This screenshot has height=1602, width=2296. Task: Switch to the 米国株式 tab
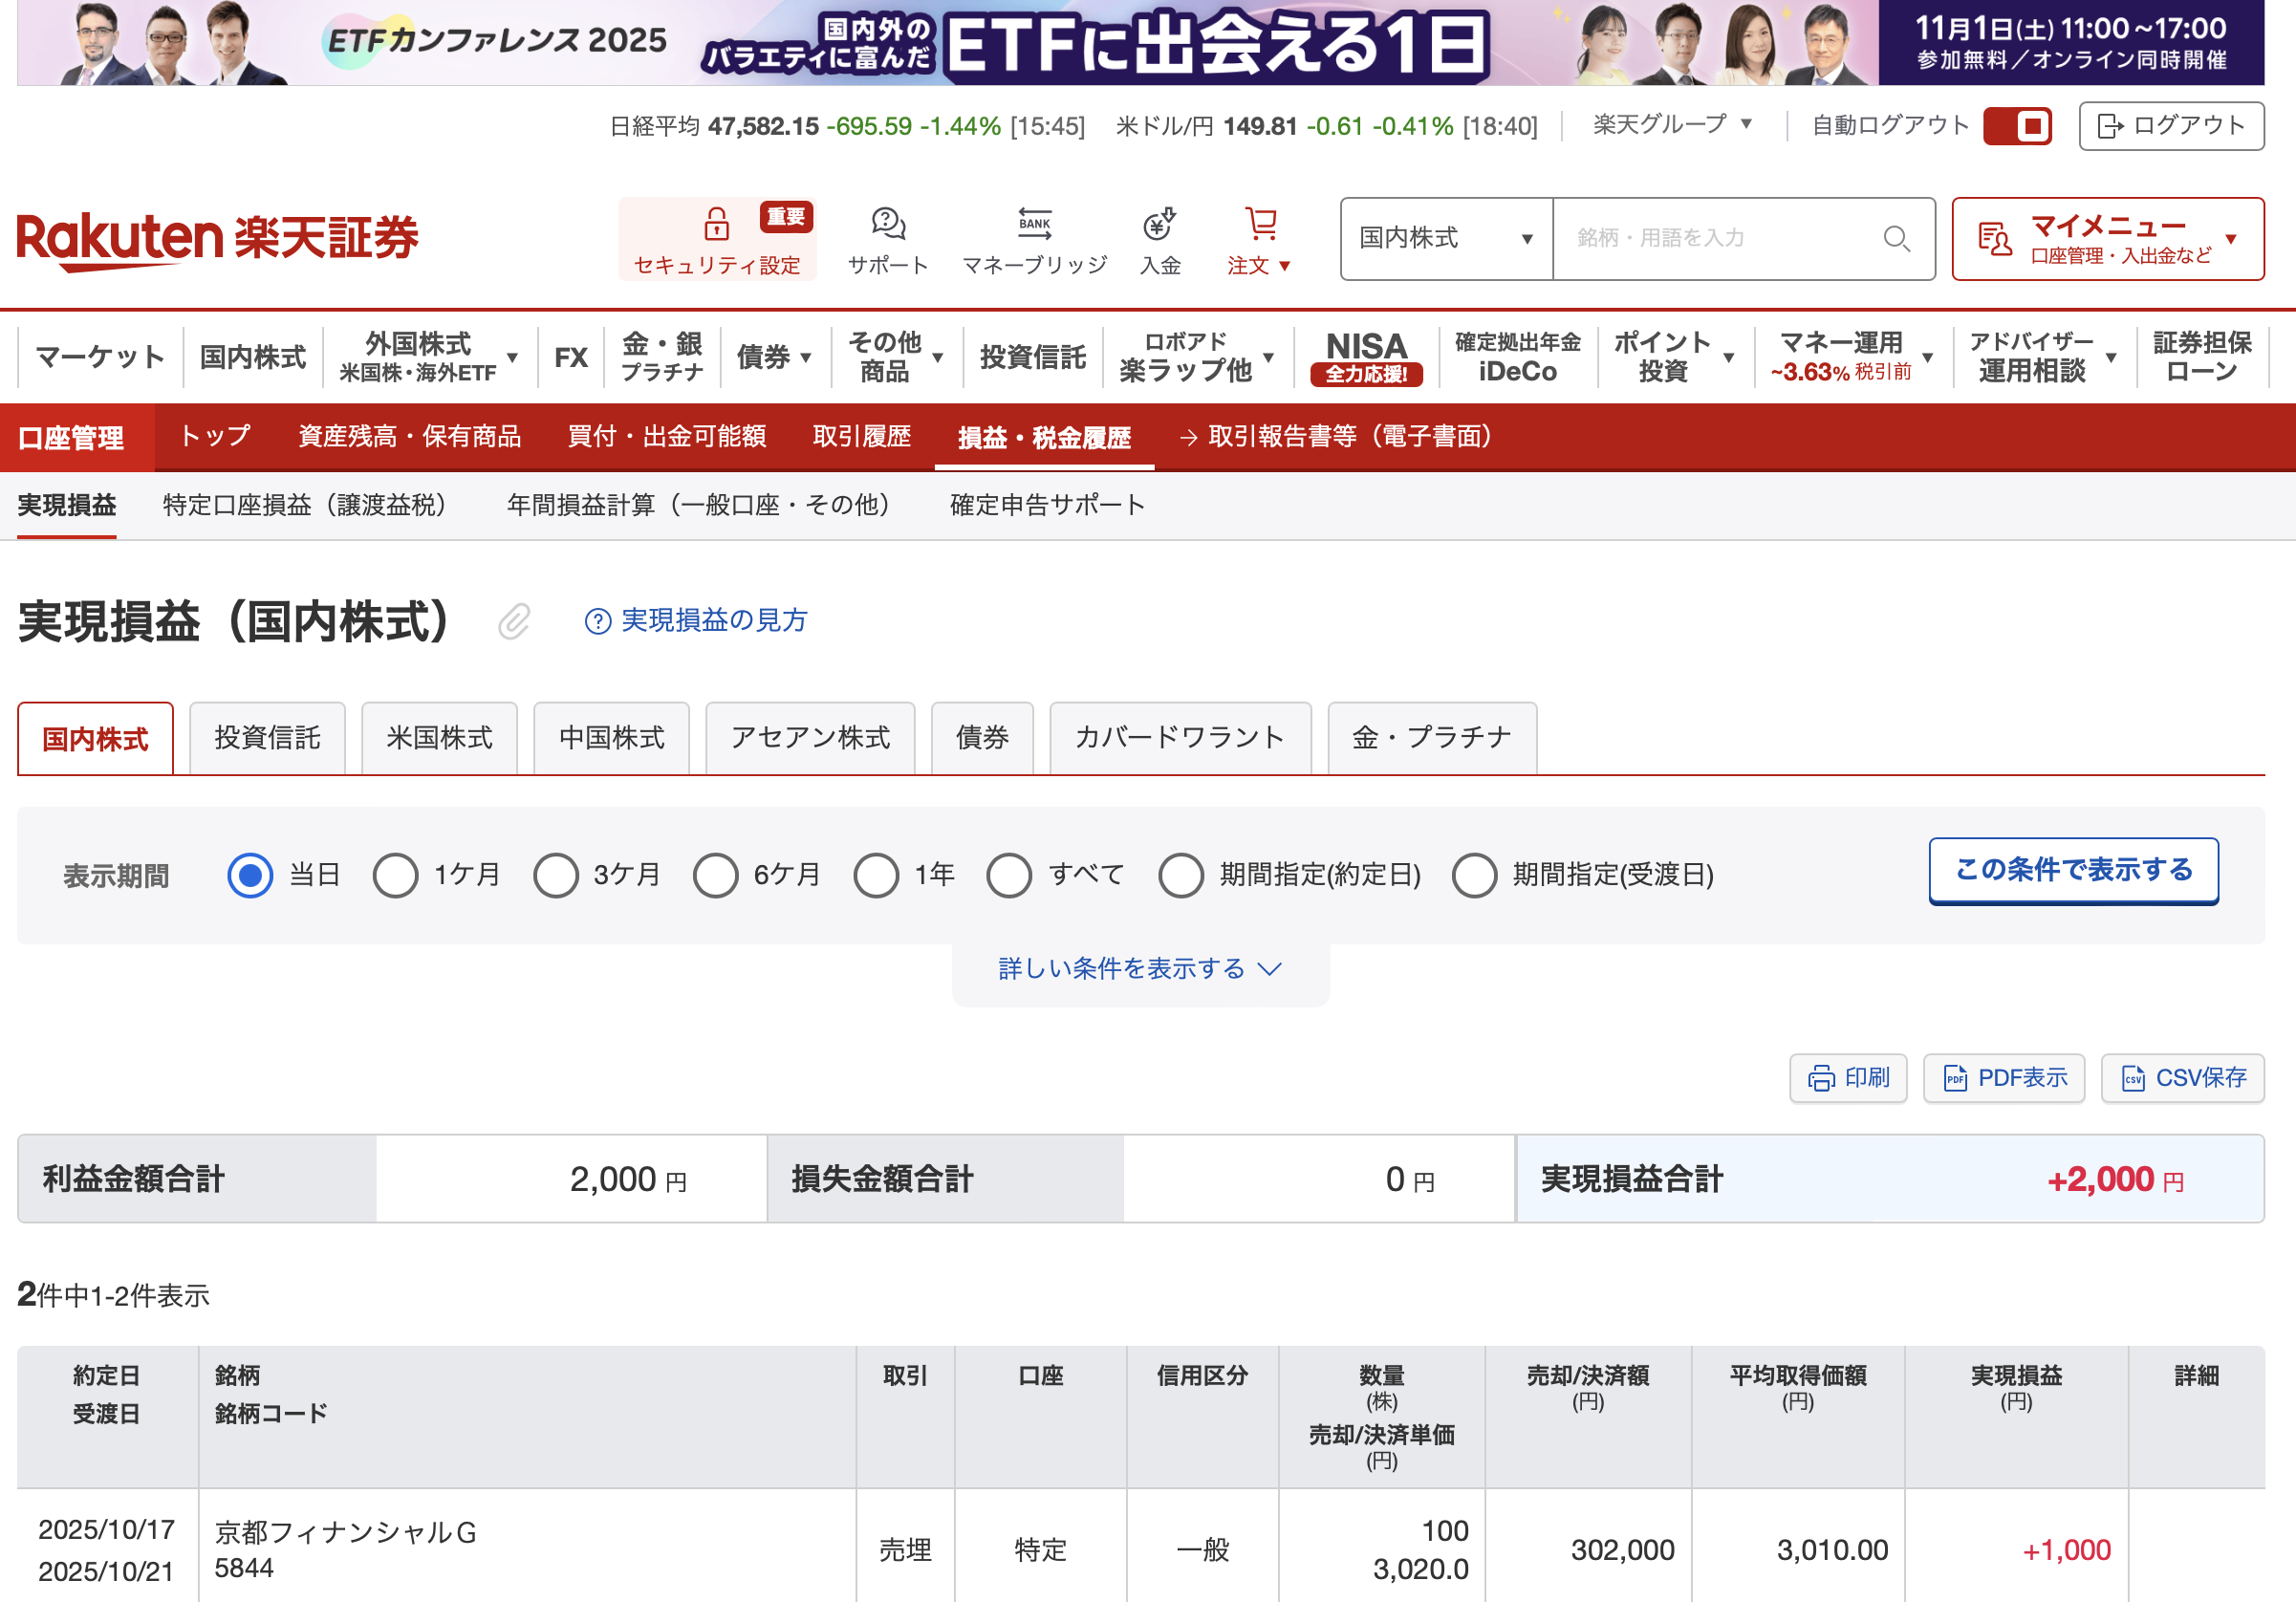(439, 738)
